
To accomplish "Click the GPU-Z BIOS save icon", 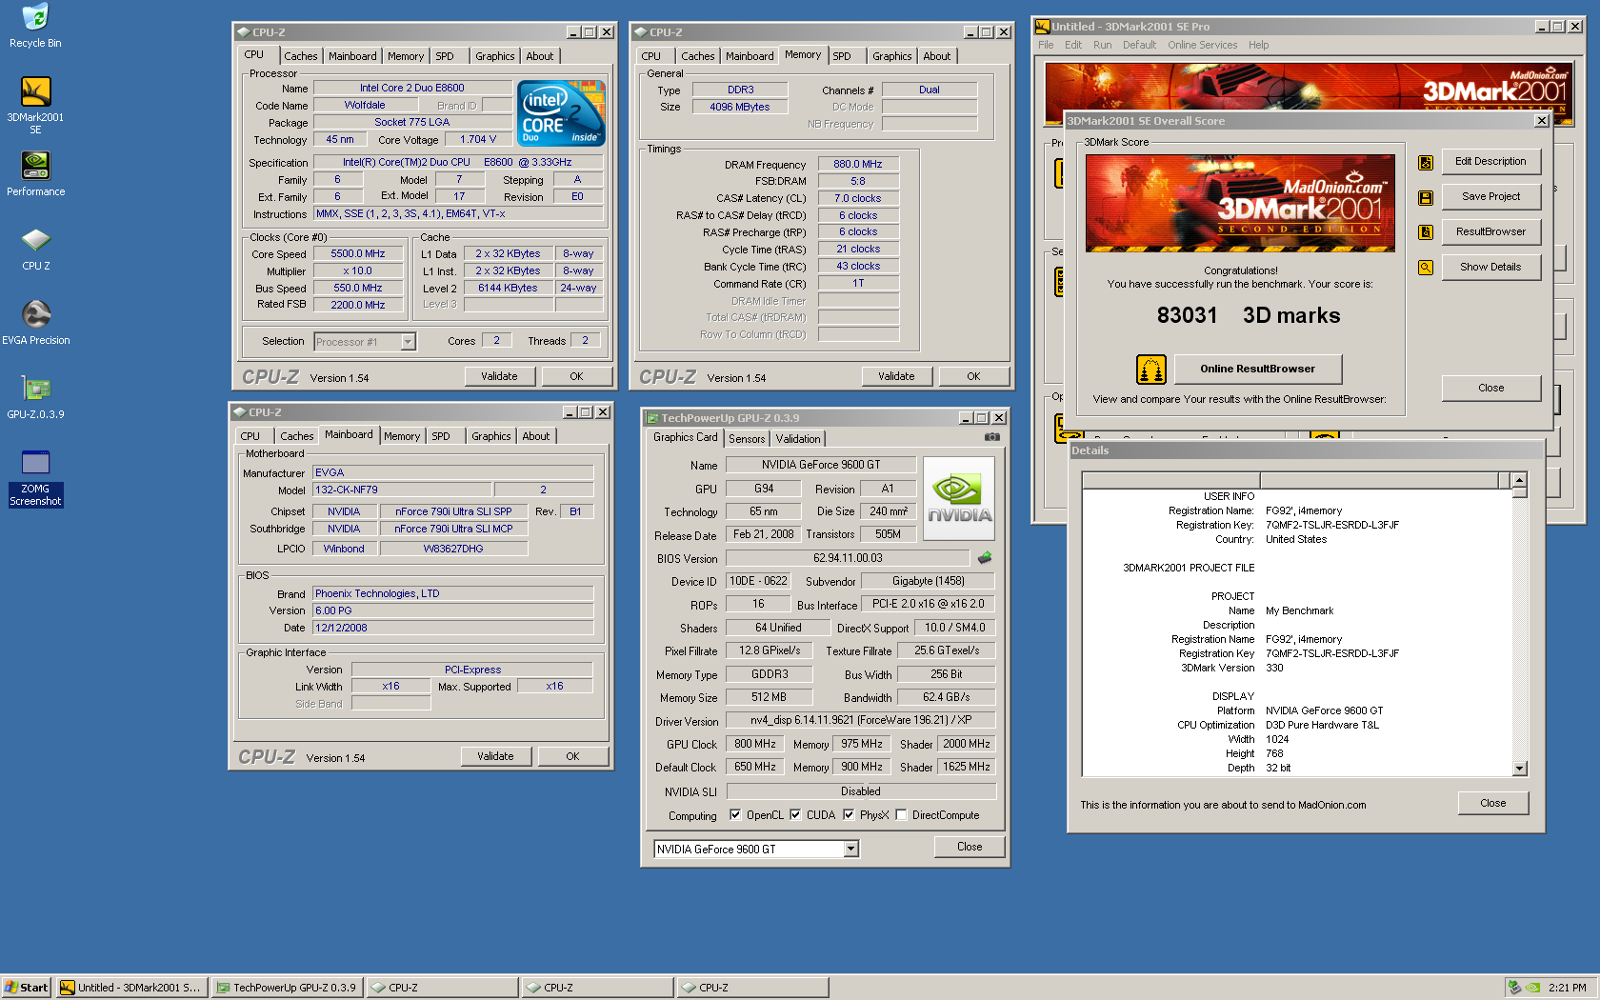I will click(x=985, y=558).
